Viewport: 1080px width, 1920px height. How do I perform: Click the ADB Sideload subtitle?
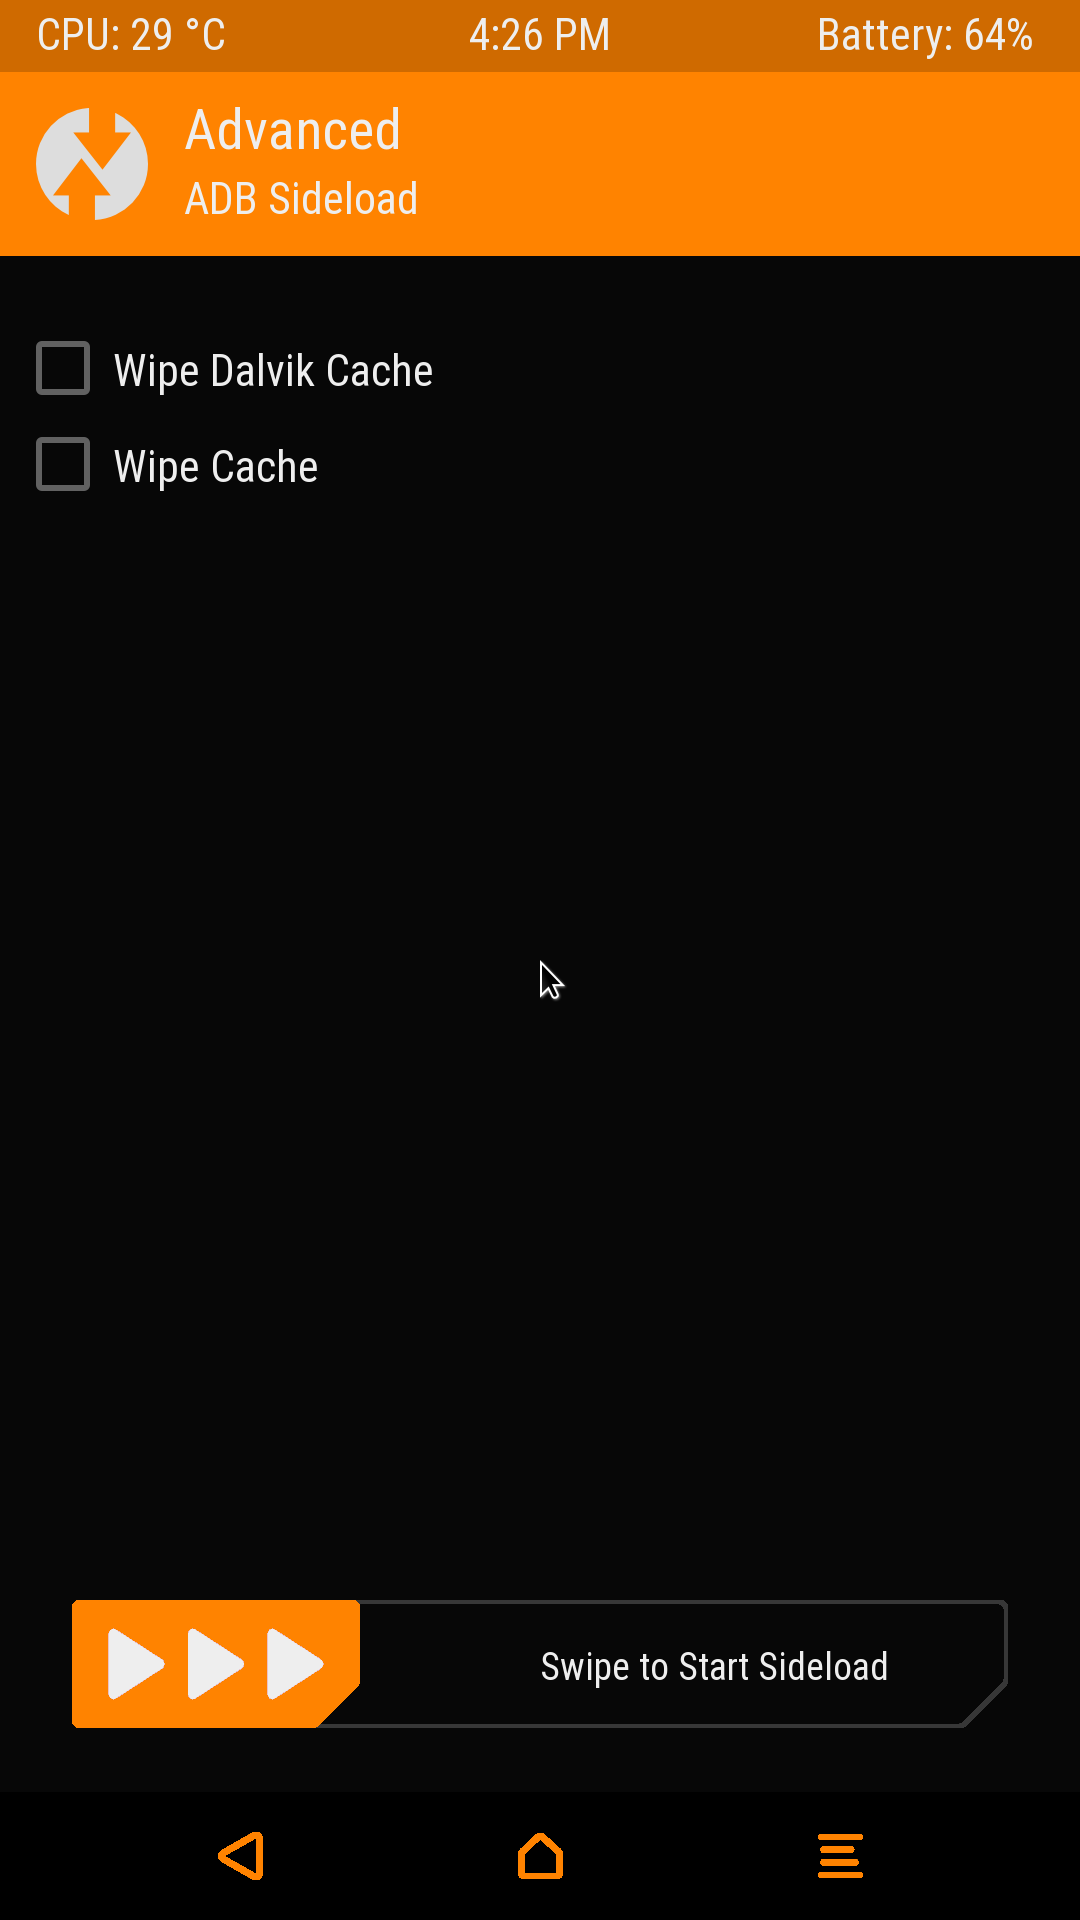301,199
